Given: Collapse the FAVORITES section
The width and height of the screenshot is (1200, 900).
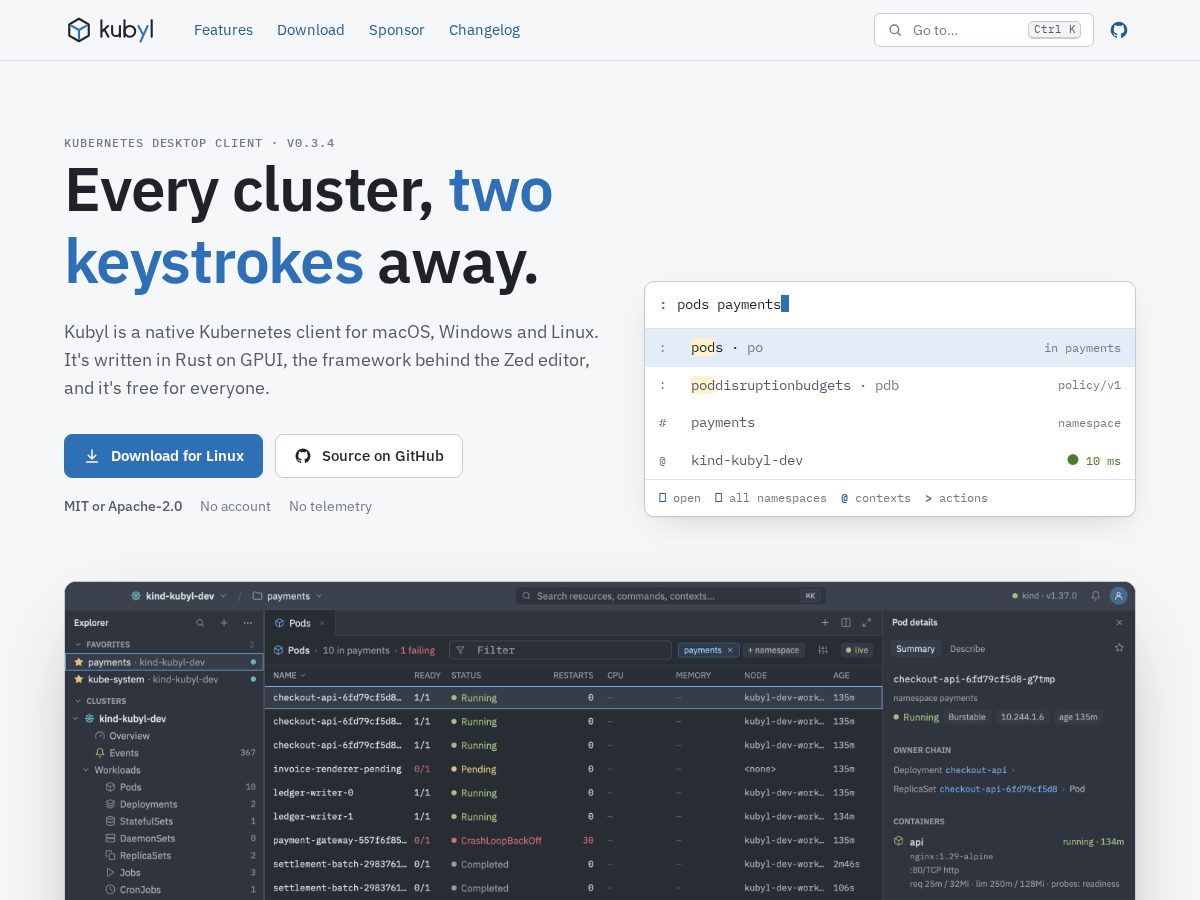Looking at the screenshot, I should tap(78, 645).
